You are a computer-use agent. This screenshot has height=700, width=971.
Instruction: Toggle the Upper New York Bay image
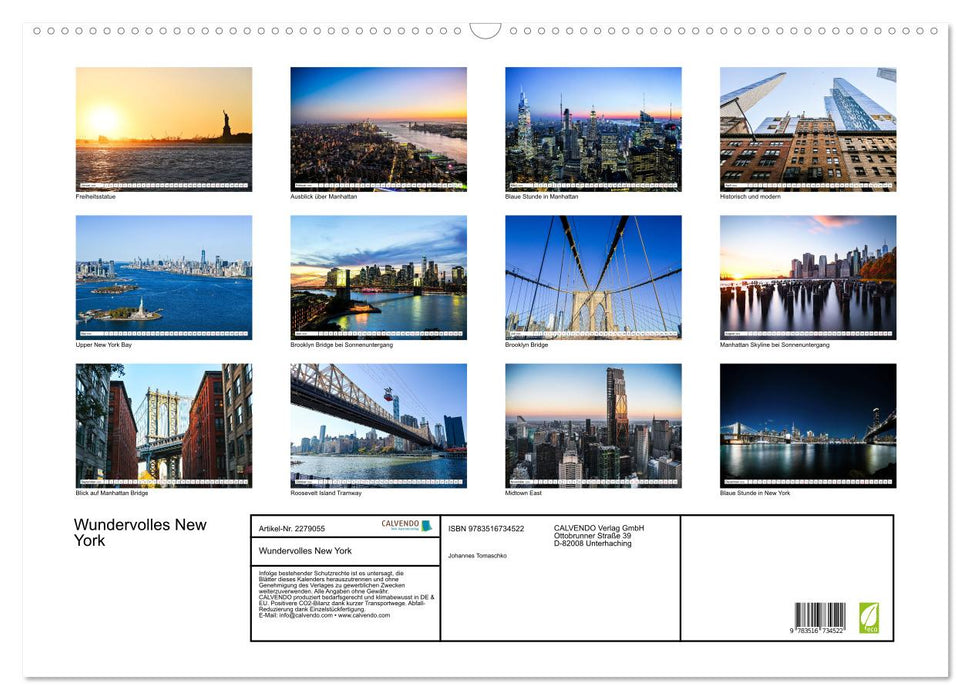(163, 277)
